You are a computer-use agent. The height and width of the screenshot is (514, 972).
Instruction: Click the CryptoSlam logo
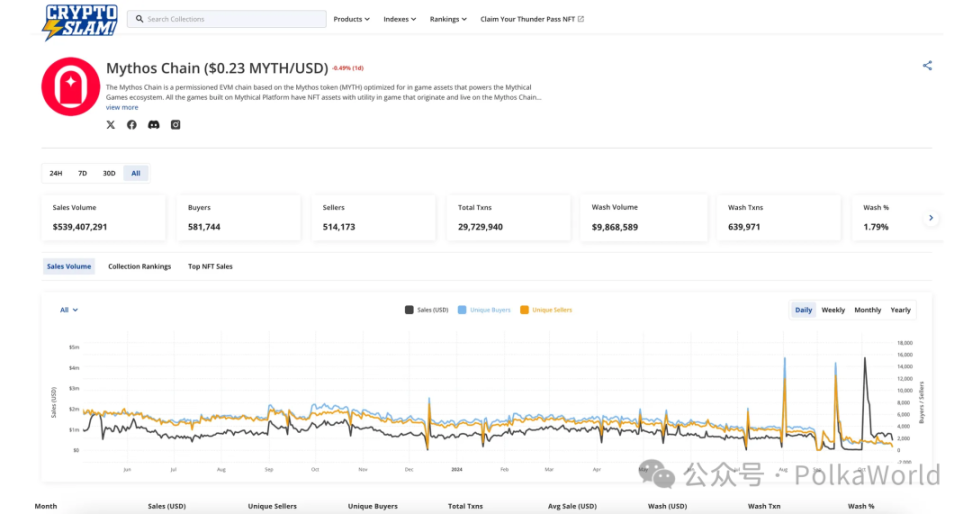[x=80, y=21]
